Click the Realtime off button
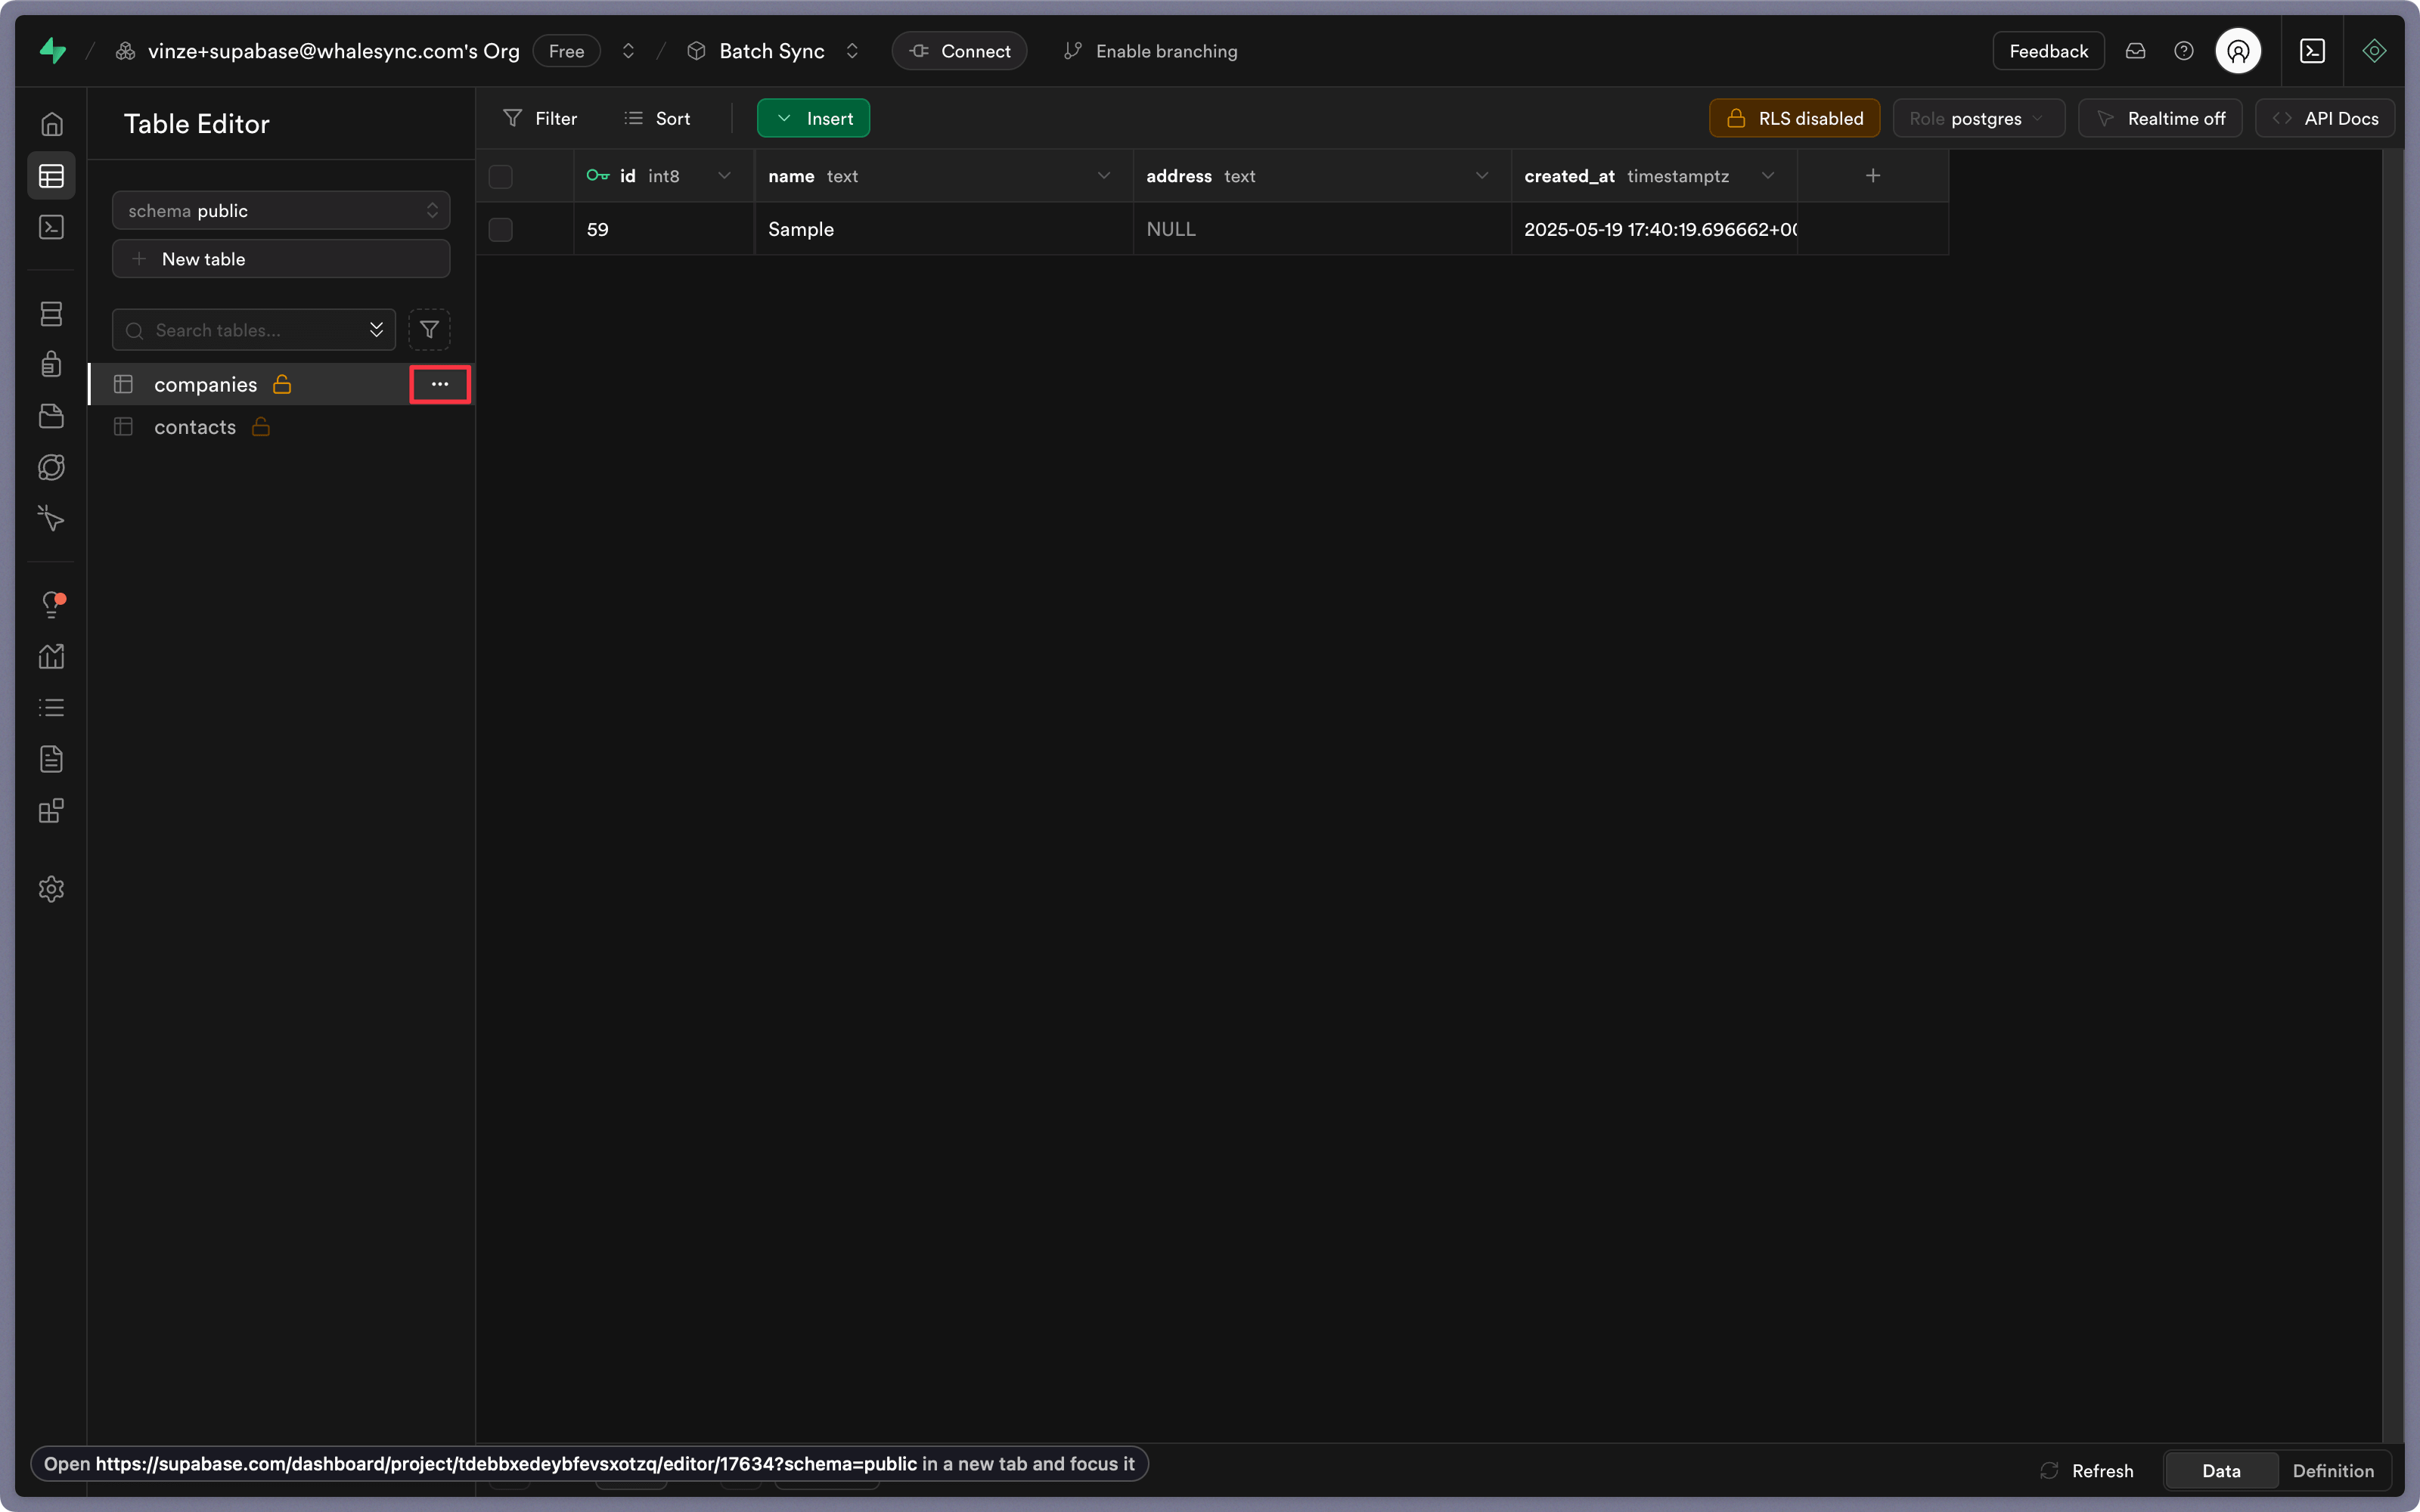Image resolution: width=2420 pixels, height=1512 pixels. click(2160, 119)
